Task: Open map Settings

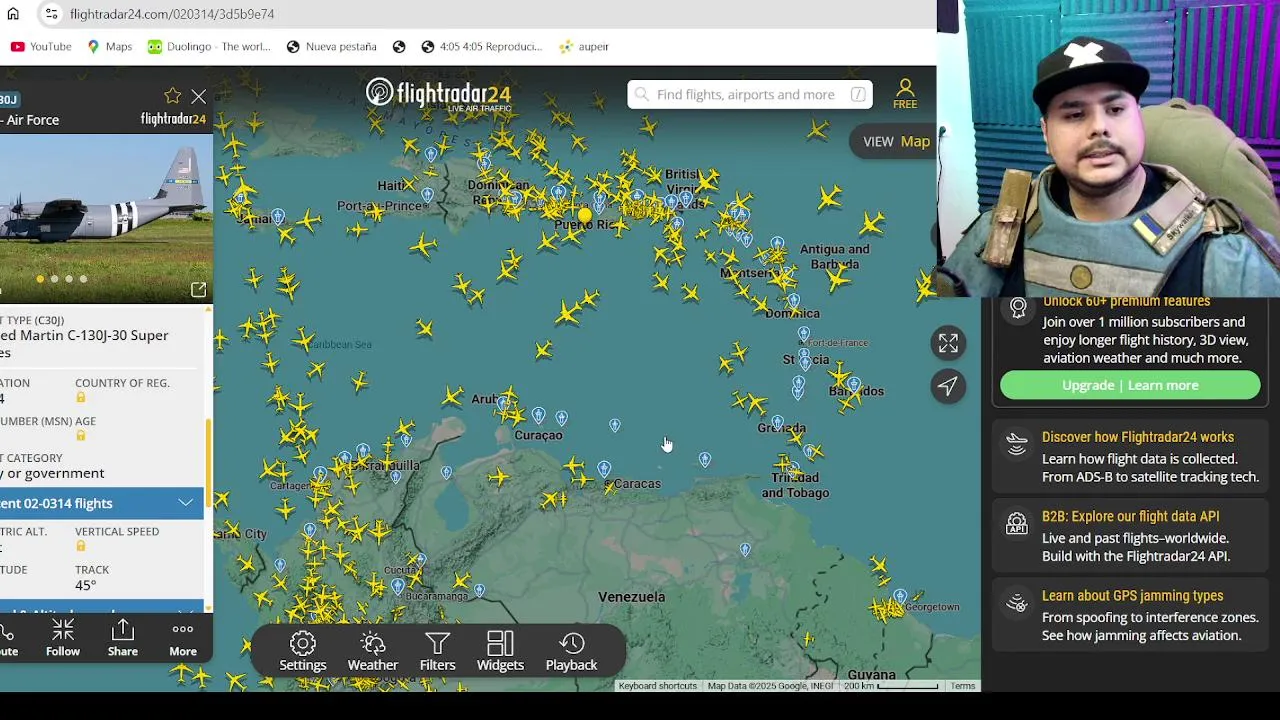Action: (303, 651)
